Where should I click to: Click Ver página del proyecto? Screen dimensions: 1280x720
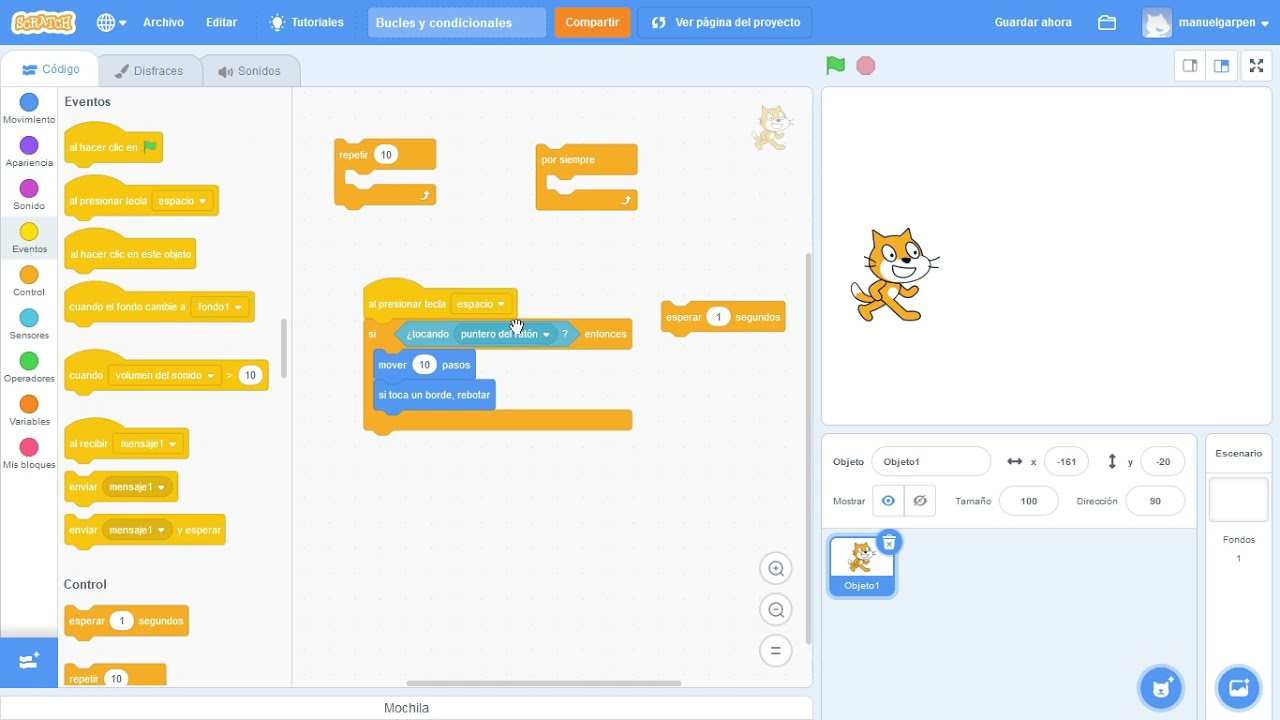[725, 22]
